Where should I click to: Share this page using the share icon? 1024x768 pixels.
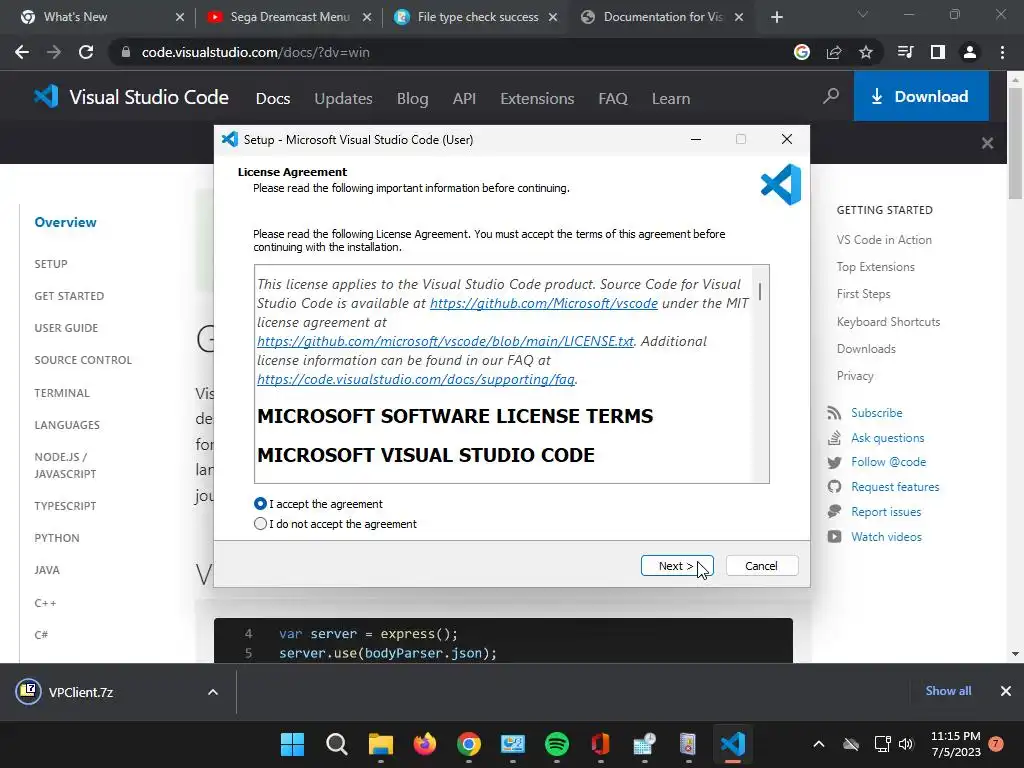[834, 52]
